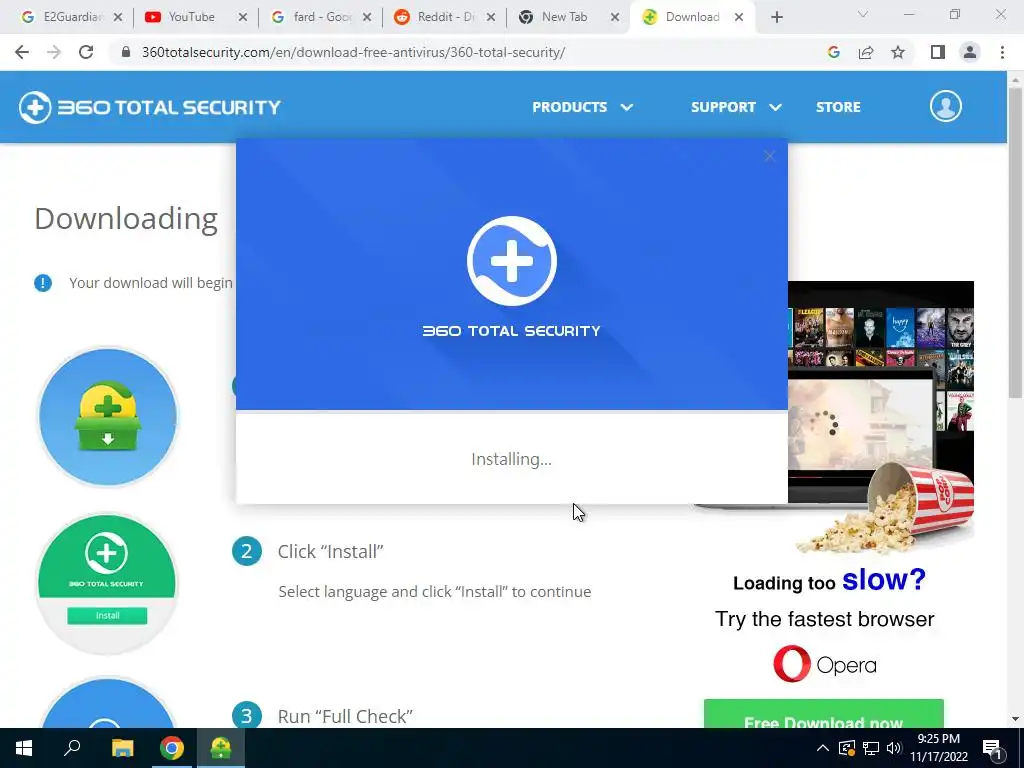Open the browser side panel
The image size is (1024, 768).
click(x=938, y=52)
